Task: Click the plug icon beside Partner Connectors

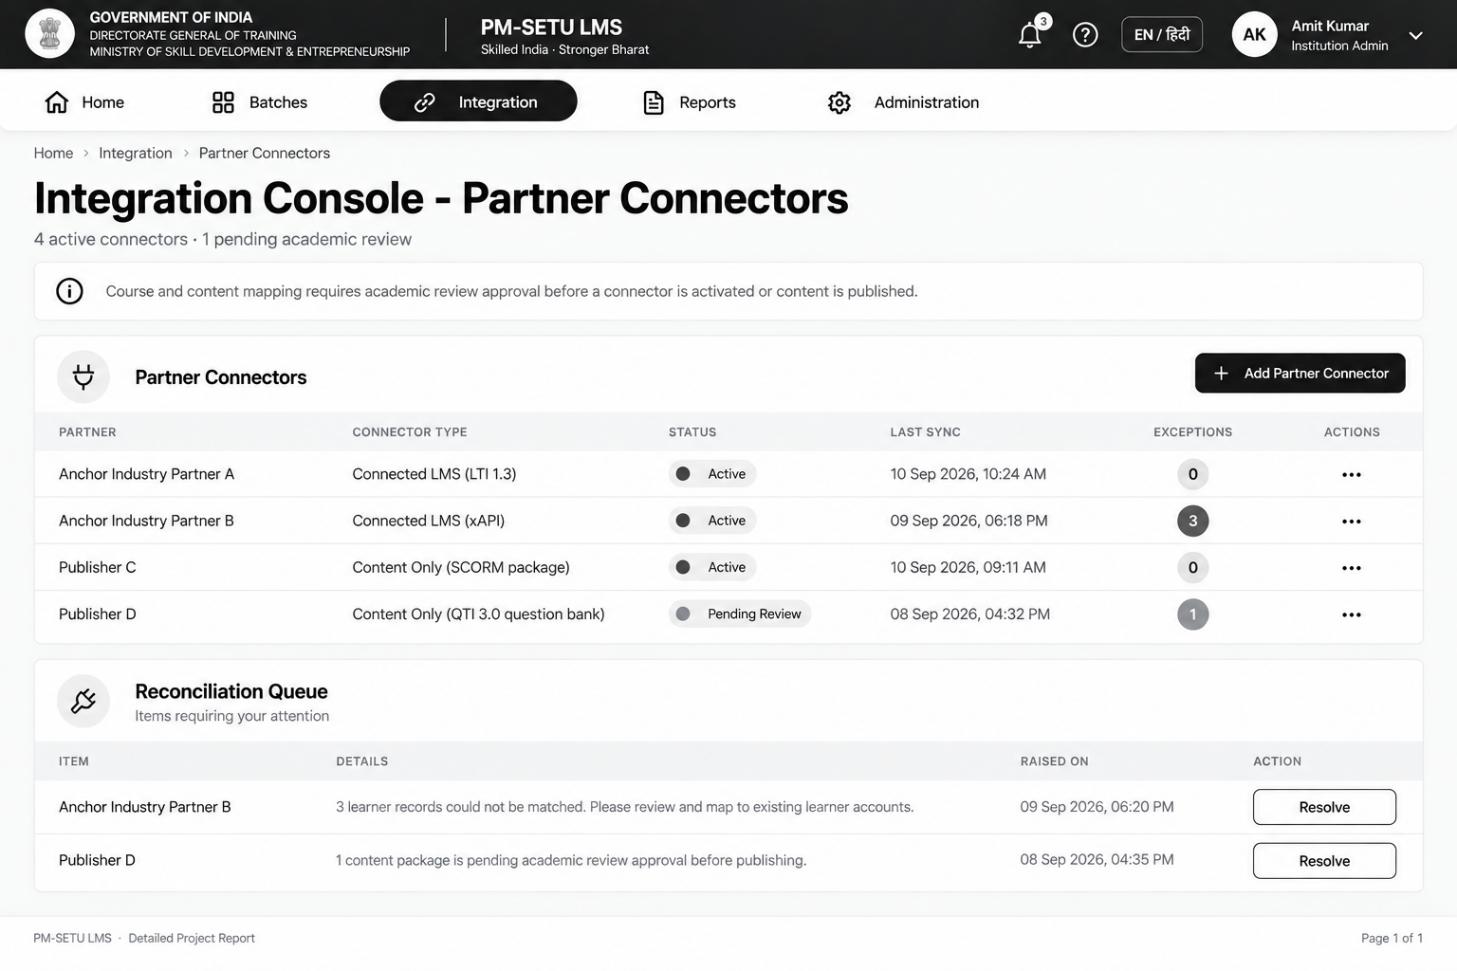Action: point(83,377)
